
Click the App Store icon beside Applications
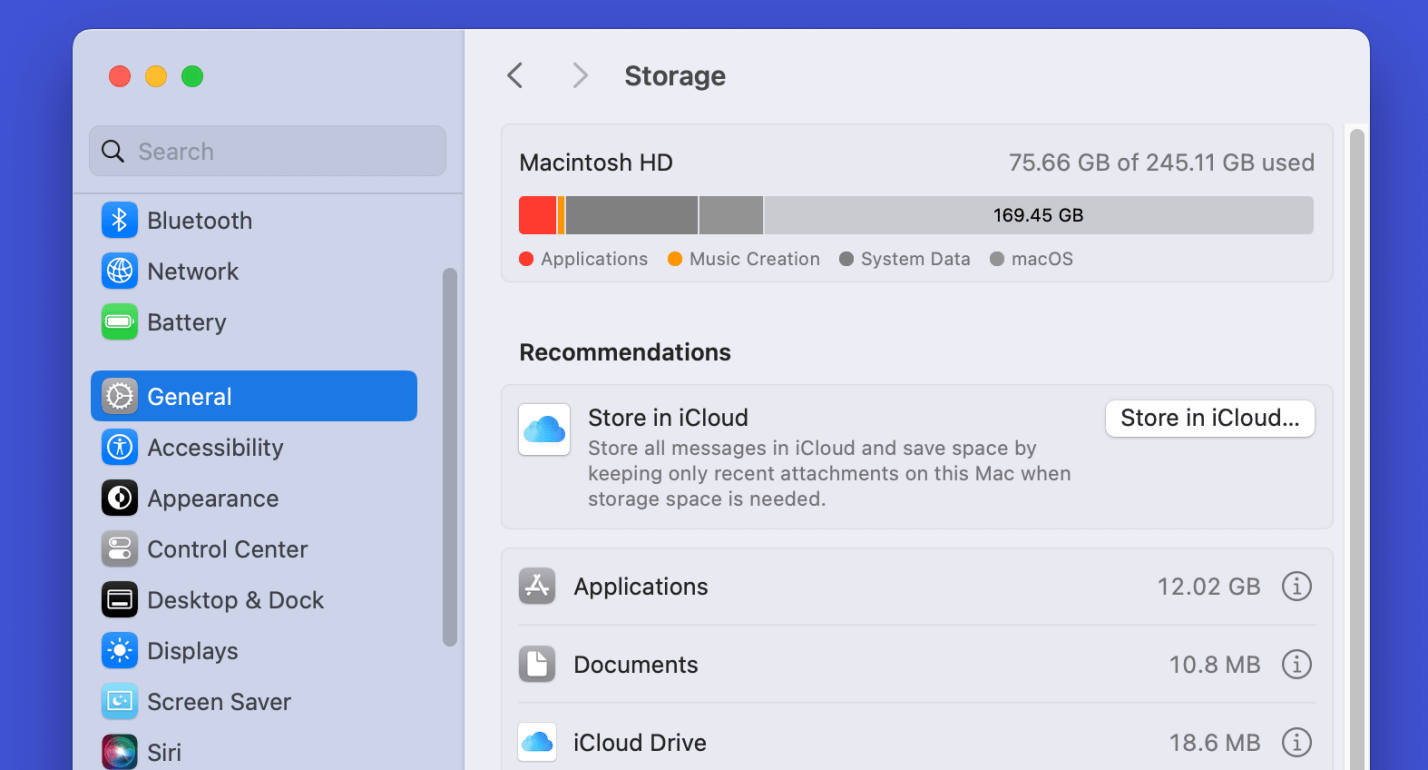tap(537, 586)
